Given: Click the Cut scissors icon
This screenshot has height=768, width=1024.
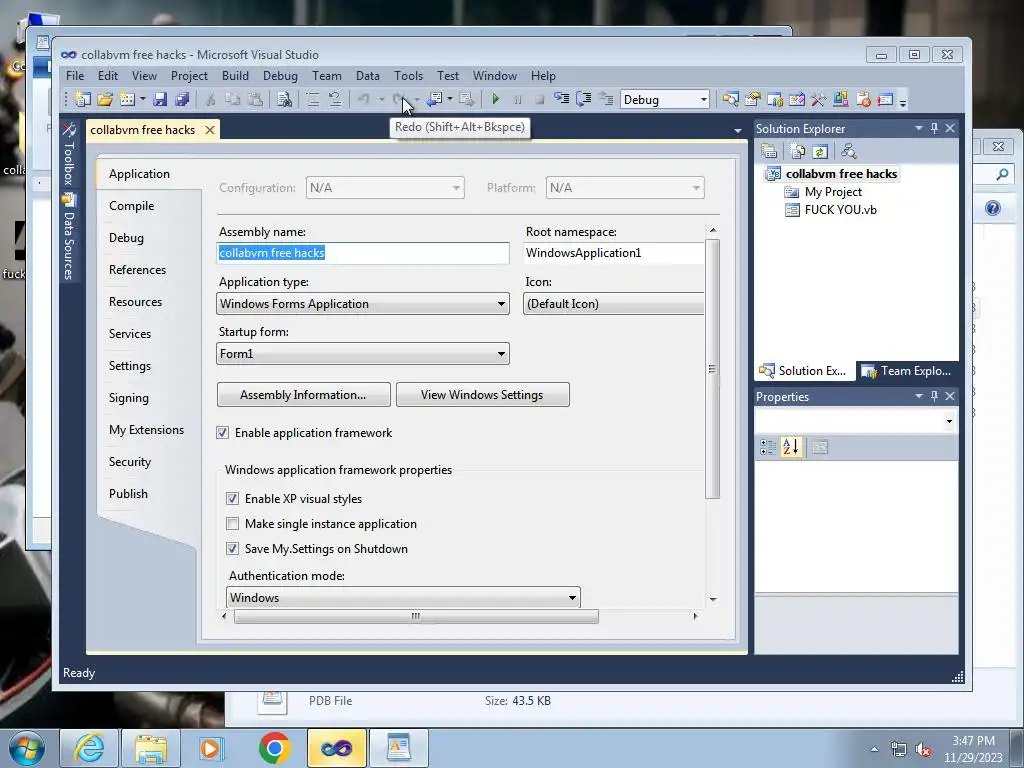Looking at the screenshot, I should click(210, 99).
